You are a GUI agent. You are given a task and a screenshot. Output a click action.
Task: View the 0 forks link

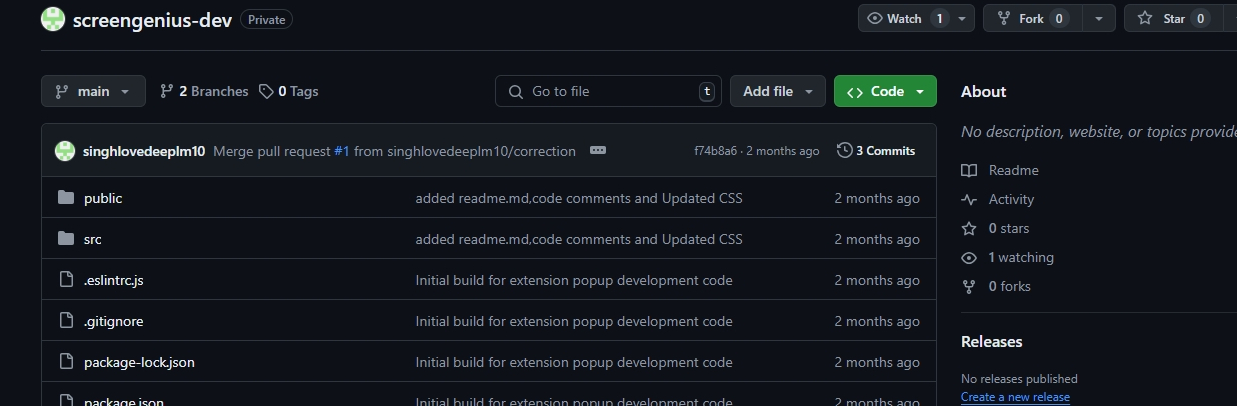click(x=1009, y=286)
